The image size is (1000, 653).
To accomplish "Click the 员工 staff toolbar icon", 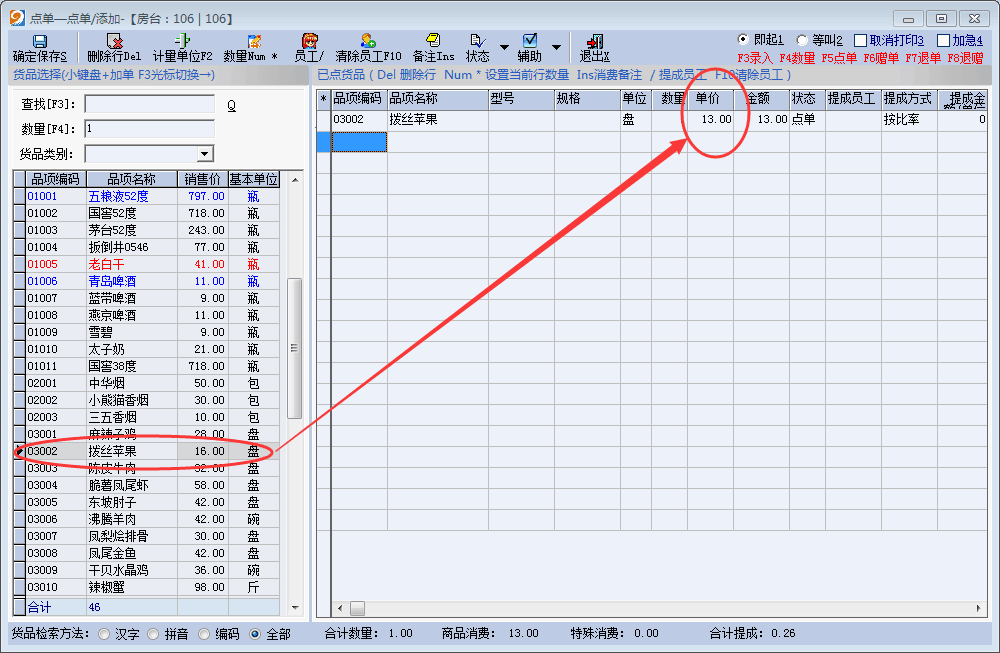I will [x=310, y=42].
